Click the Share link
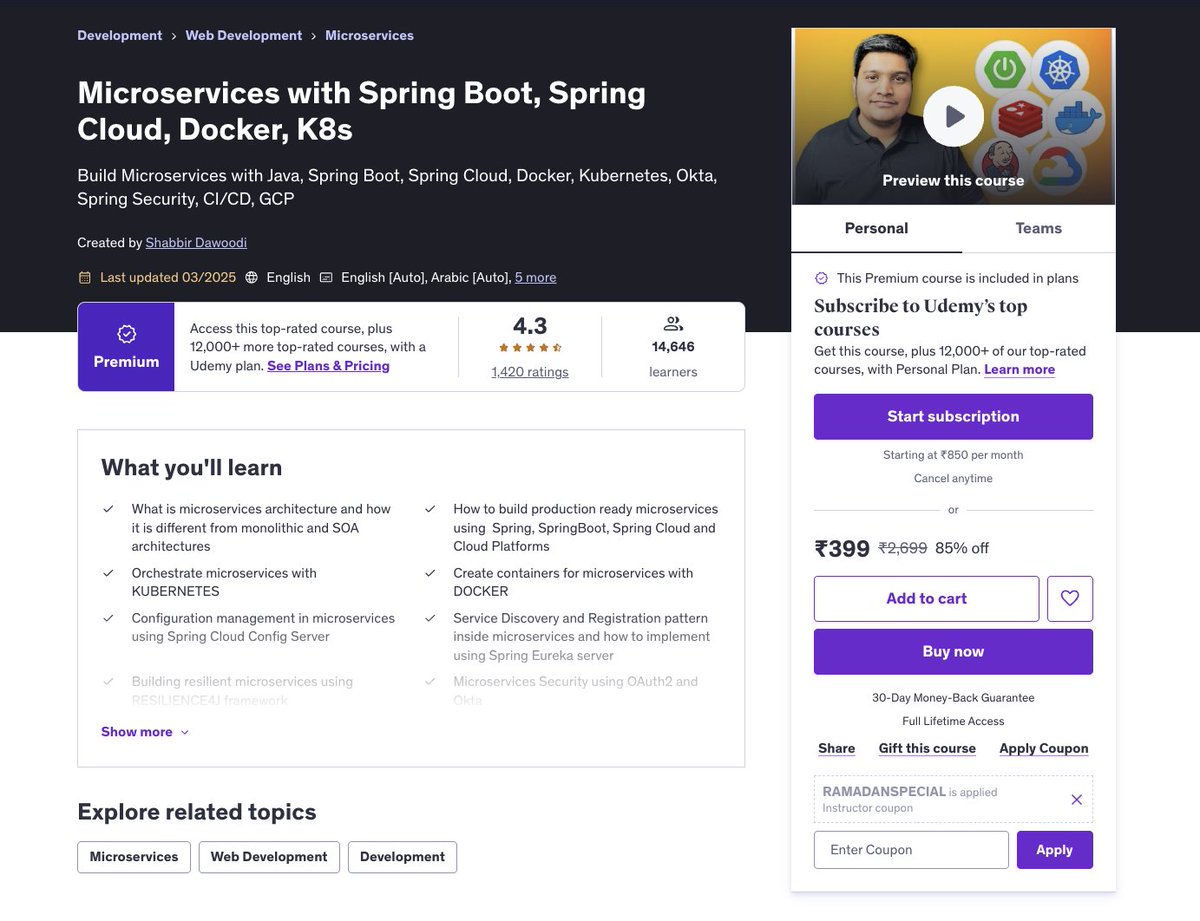The height and width of the screenshot is (921, 1200). [836, 748]
